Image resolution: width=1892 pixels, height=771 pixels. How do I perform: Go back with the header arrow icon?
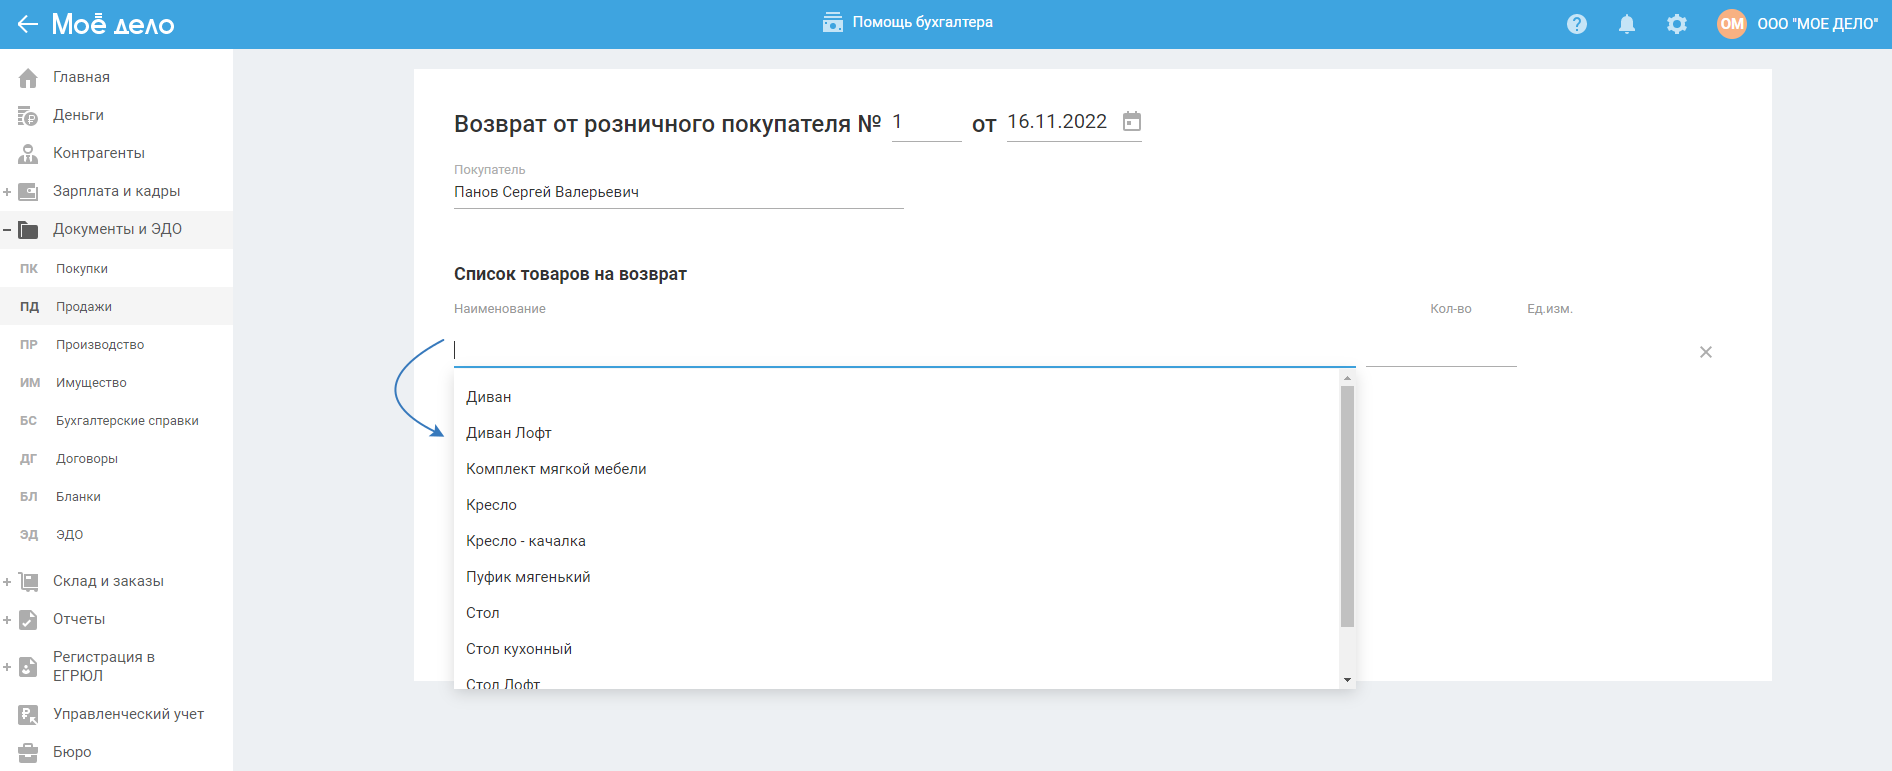pos(27,24)
